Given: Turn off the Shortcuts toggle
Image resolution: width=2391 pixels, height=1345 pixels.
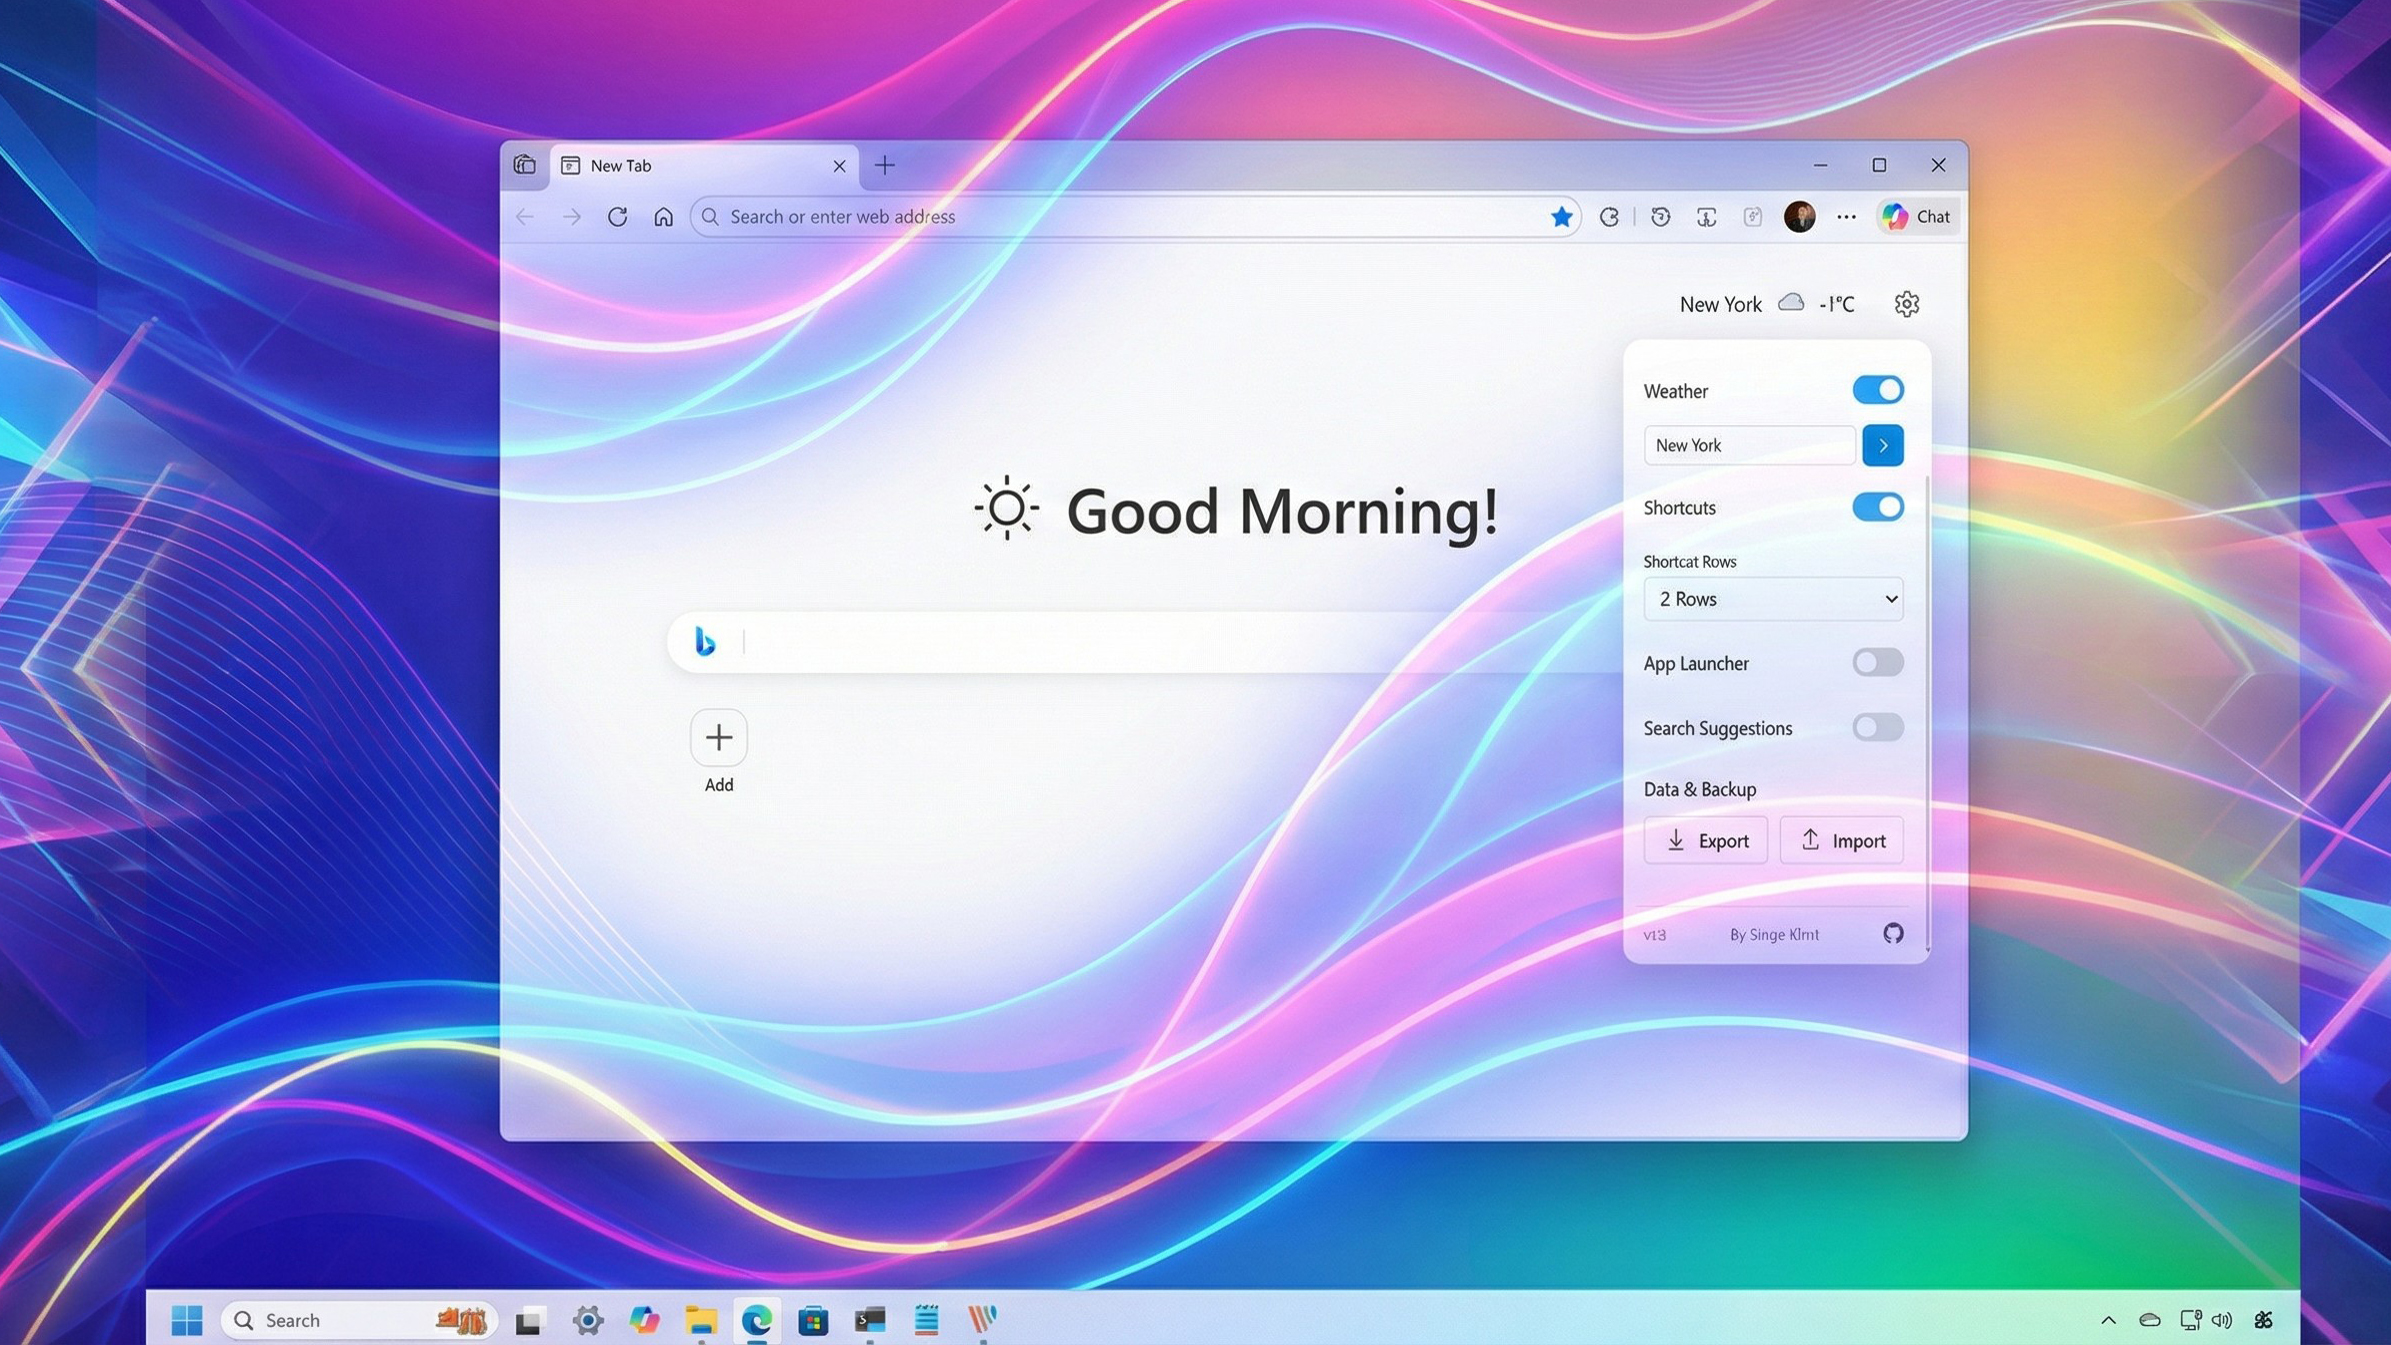Looking at the screenshot, I should tap(1879, 507).
